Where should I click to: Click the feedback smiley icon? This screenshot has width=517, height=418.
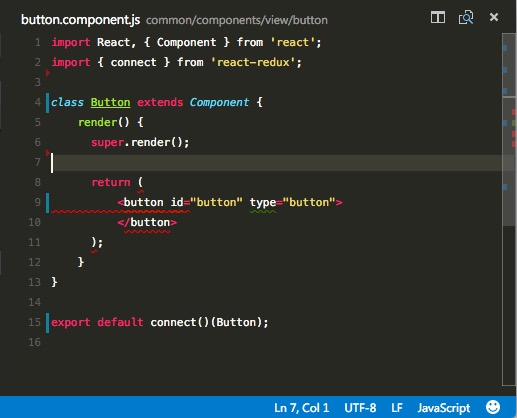[493, 407]
